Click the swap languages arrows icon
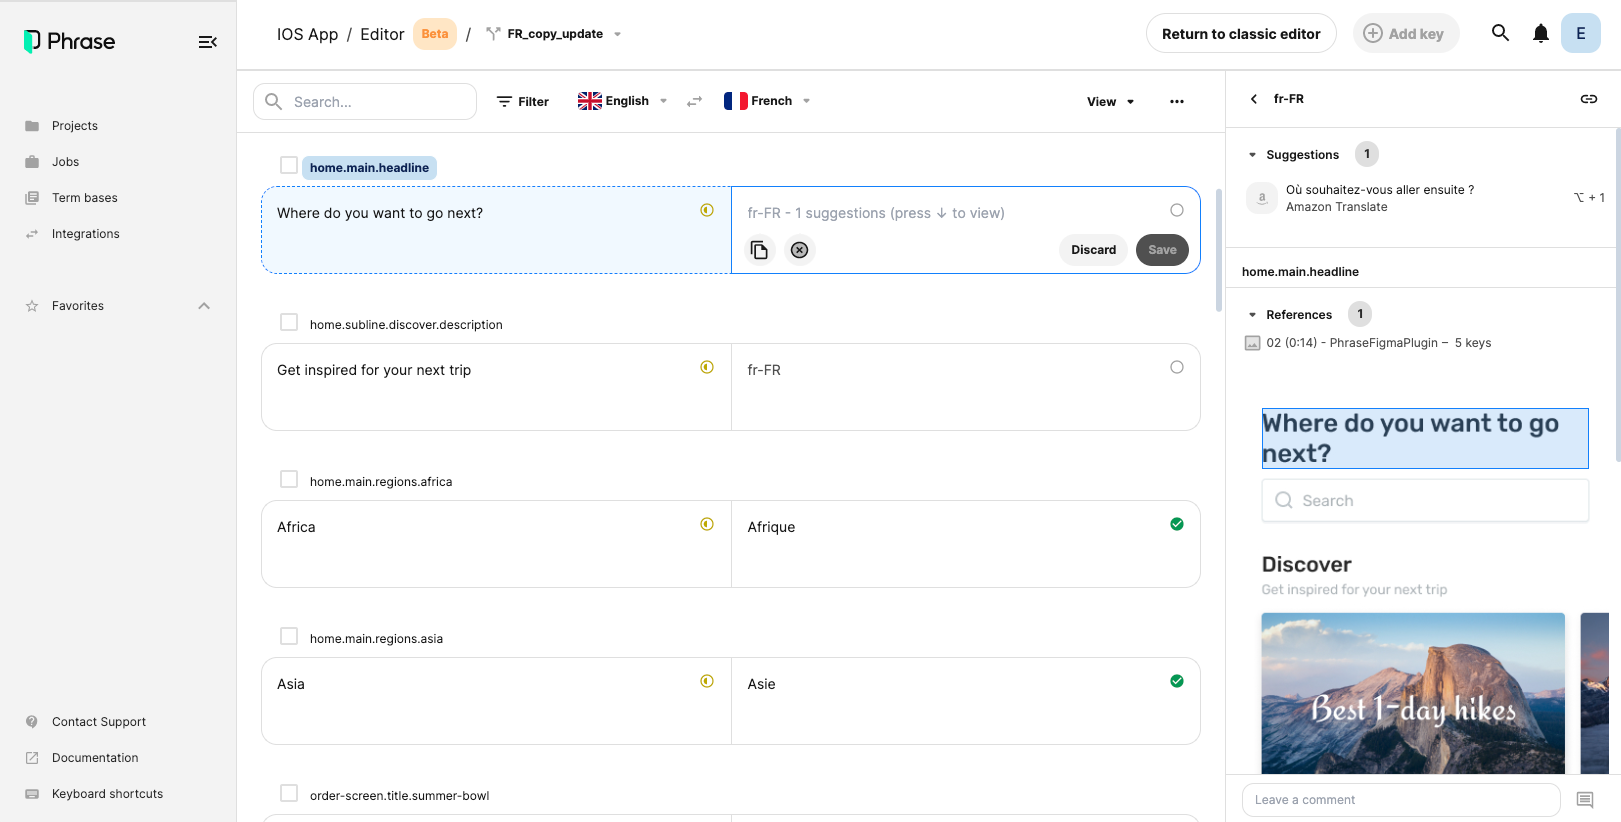Viewport: 1621px width, 822px height. tap(694, 102)
